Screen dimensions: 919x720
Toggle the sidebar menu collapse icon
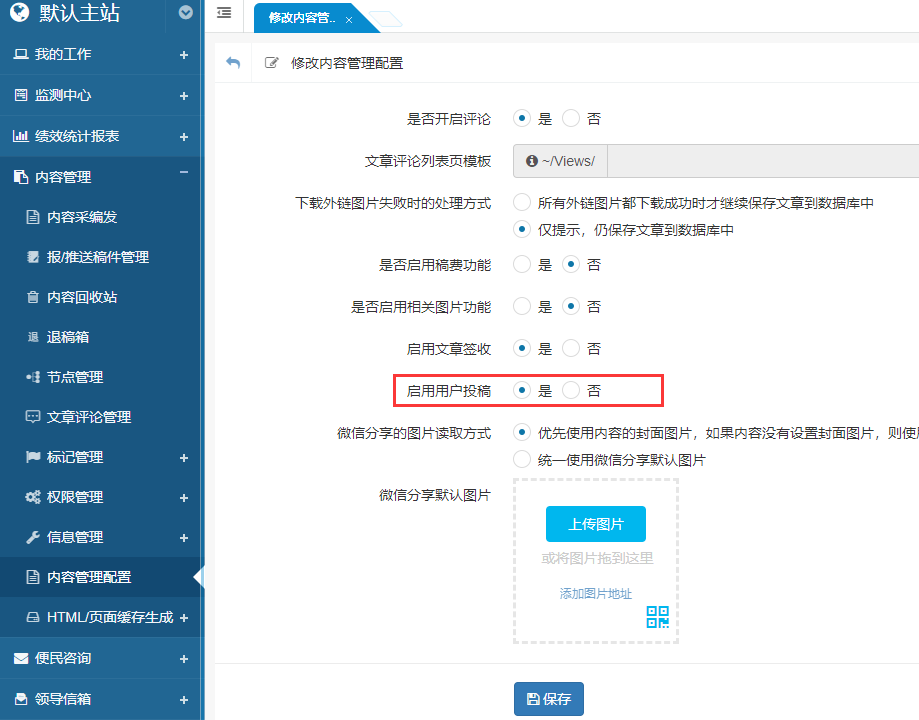point(224,13)
